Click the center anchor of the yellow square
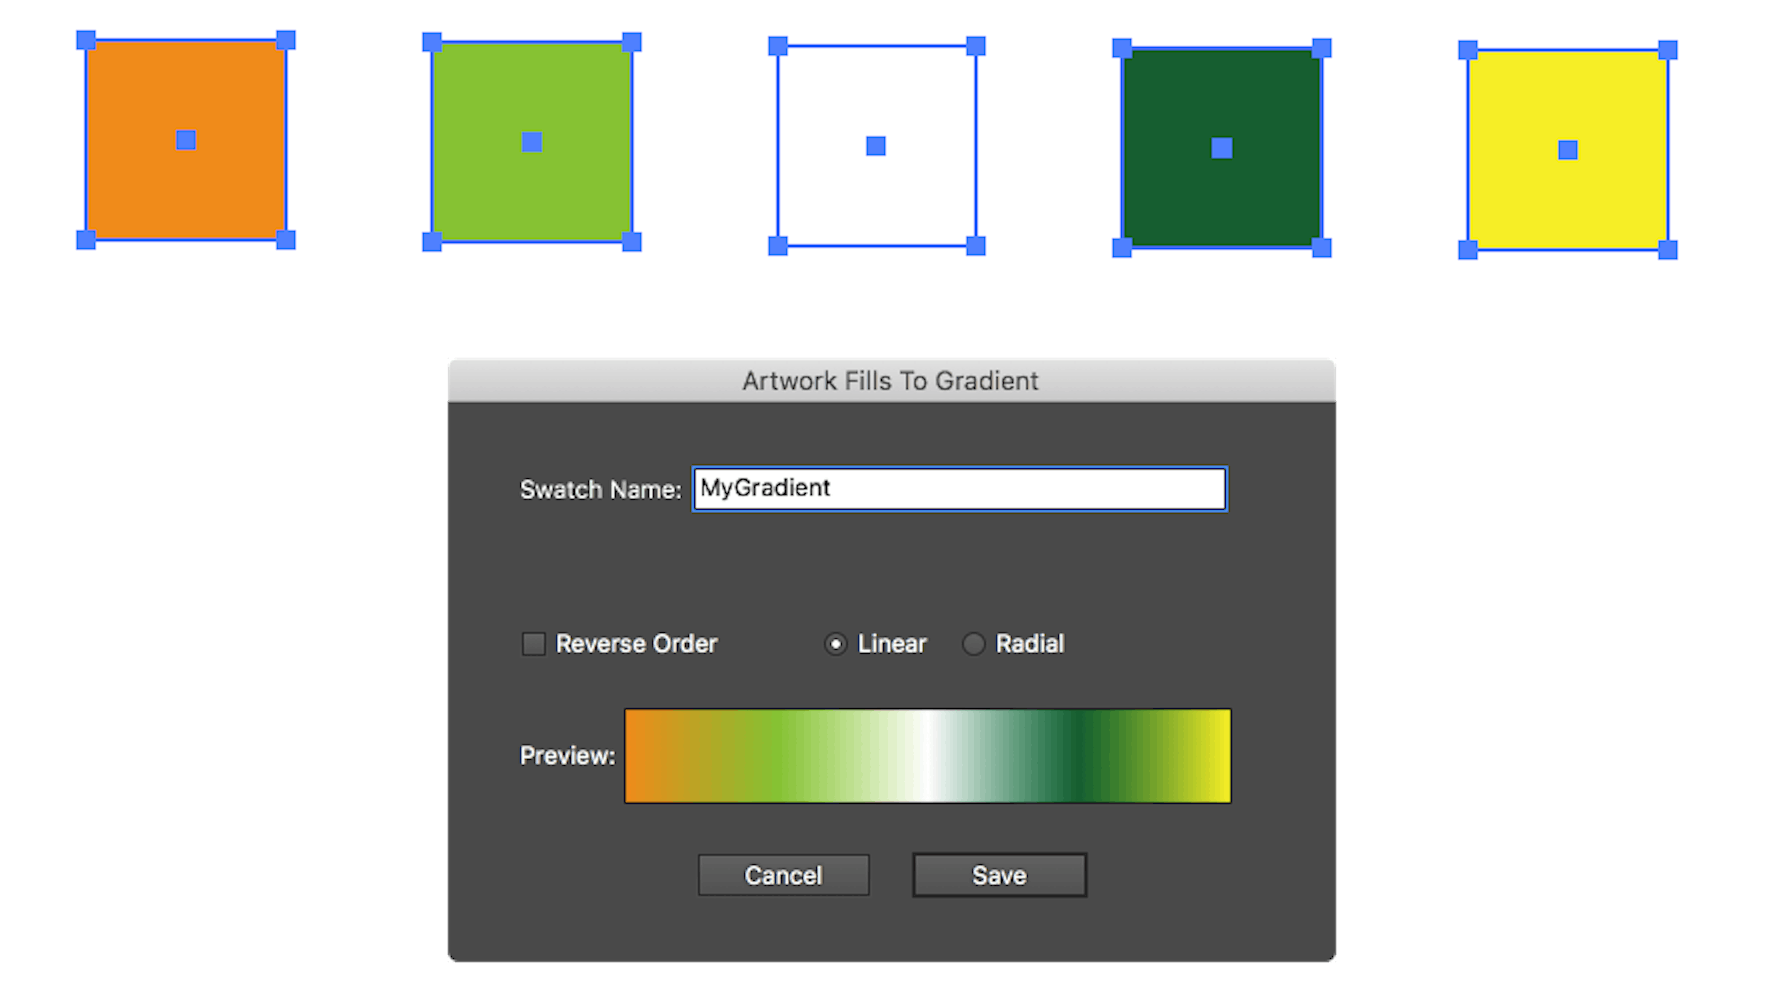This screenshot has width=1784, height=992. tap(1566, 150)
